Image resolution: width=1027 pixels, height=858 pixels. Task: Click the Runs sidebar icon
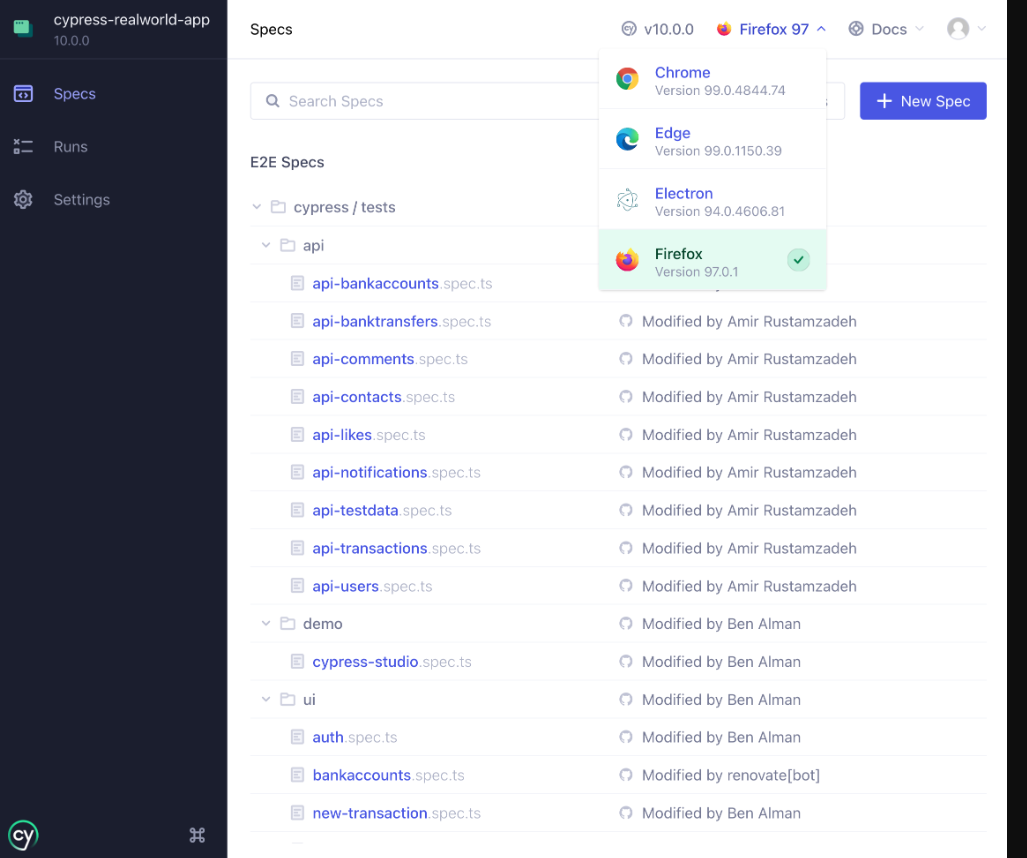tap(23, 147)
